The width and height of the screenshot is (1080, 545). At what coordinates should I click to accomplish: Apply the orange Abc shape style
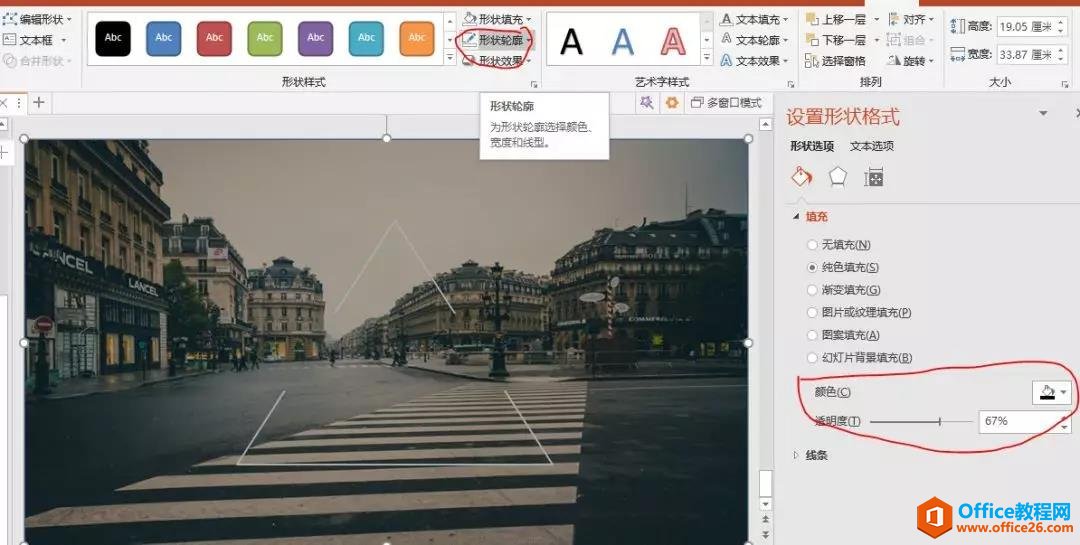click(417, 38)
